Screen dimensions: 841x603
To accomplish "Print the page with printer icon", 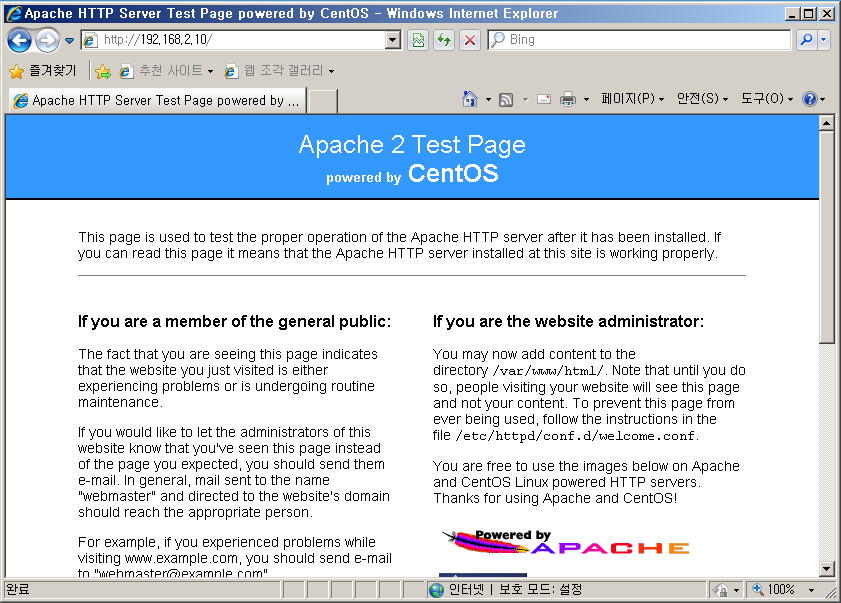I will point(567,99).
